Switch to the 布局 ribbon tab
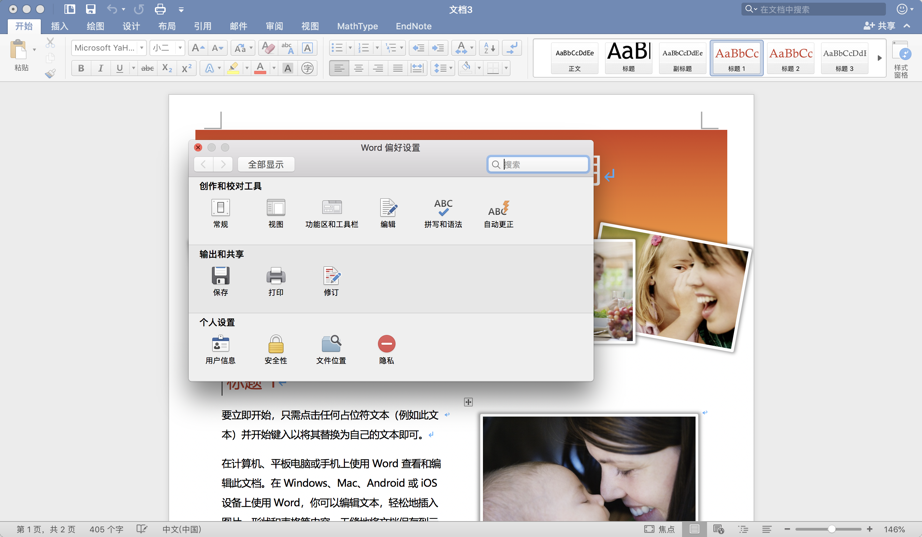Image resolution: width=922 pixels, height=537 pixels. click(167, 26)
